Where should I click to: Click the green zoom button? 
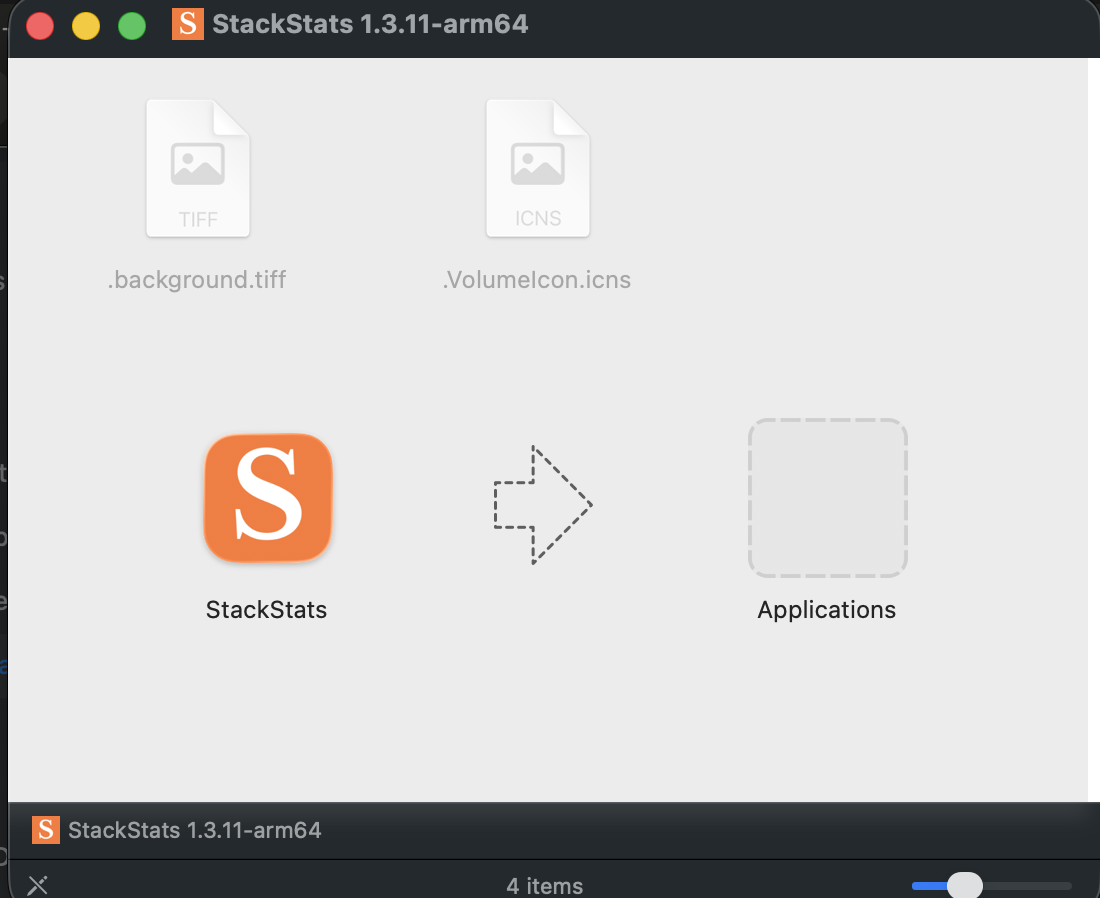pos(131,25)
